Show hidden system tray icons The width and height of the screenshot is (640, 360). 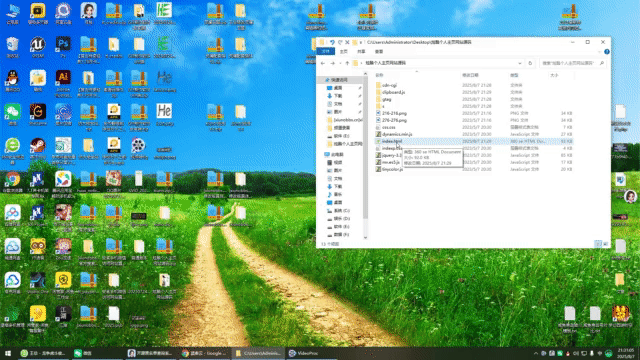point(536,353)
